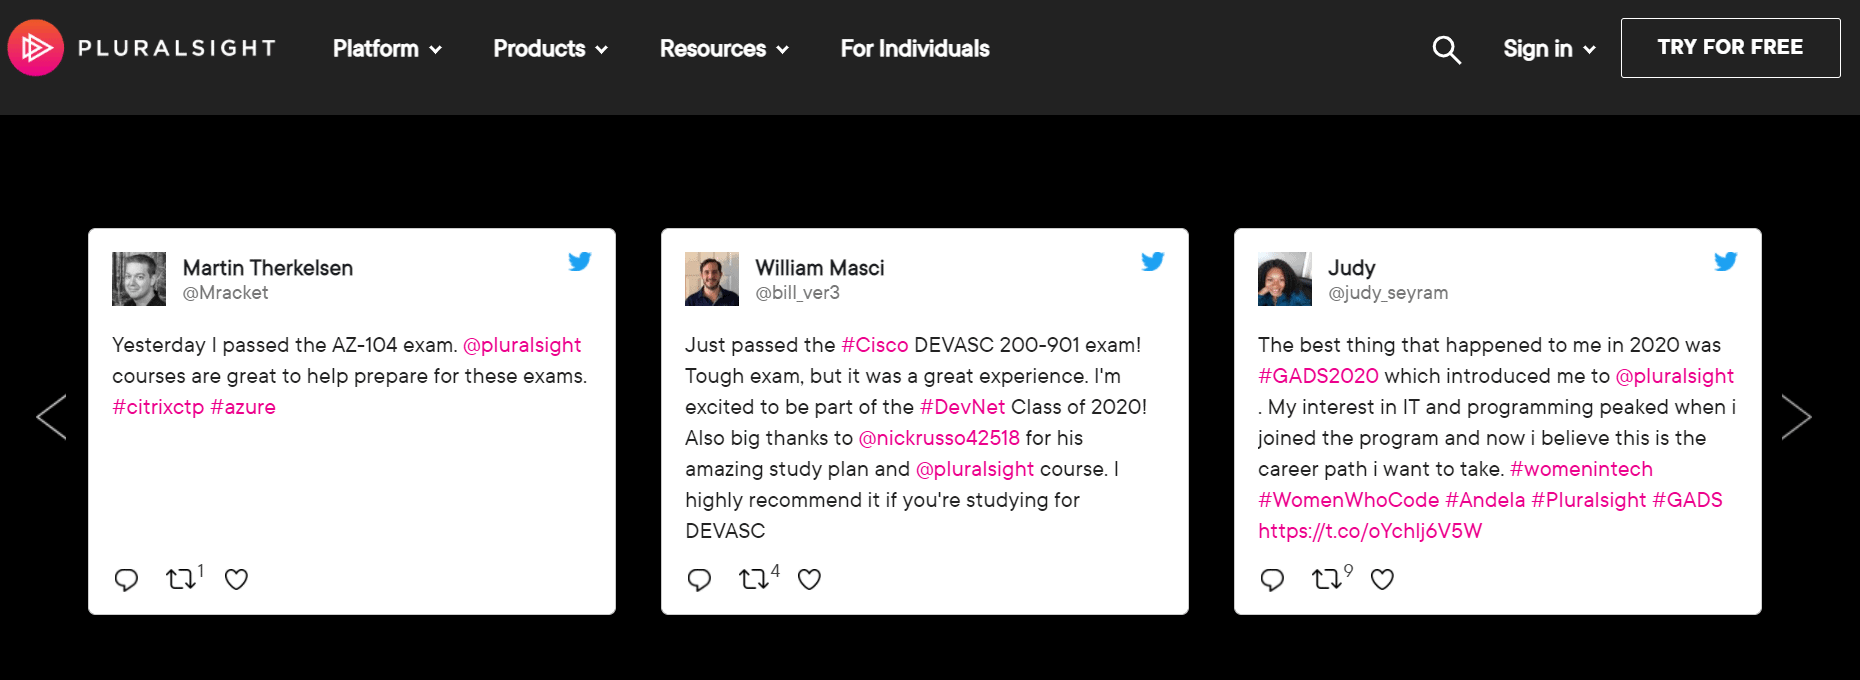This screenshot has width=1860, height=680.
Task: Expand the Platform dropdown menu
Action: [387, 49]
